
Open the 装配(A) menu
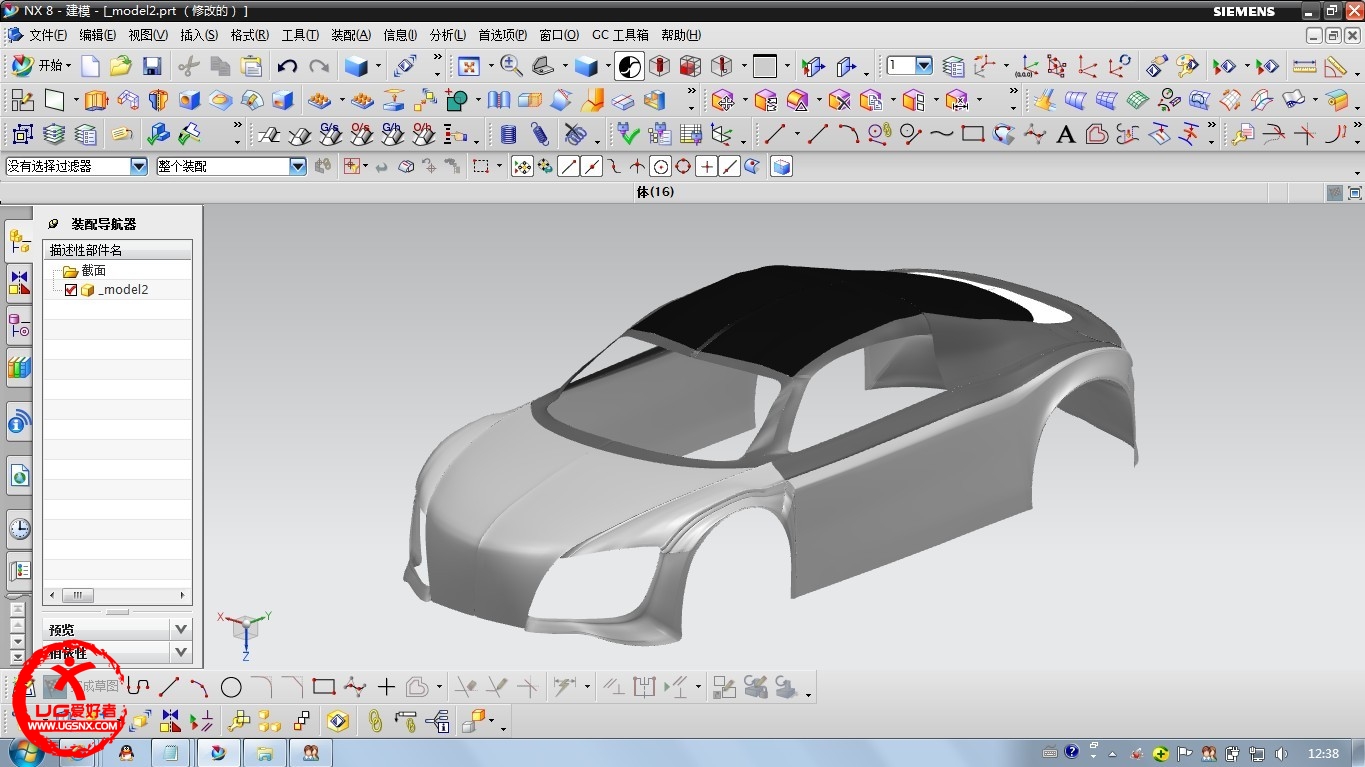[x=350, y=35]
